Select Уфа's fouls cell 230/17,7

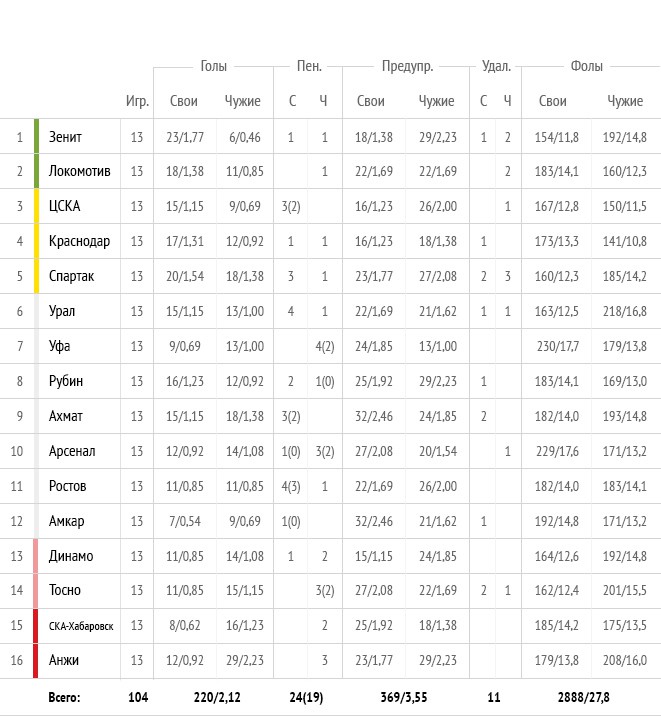click(x=557, y=346)
